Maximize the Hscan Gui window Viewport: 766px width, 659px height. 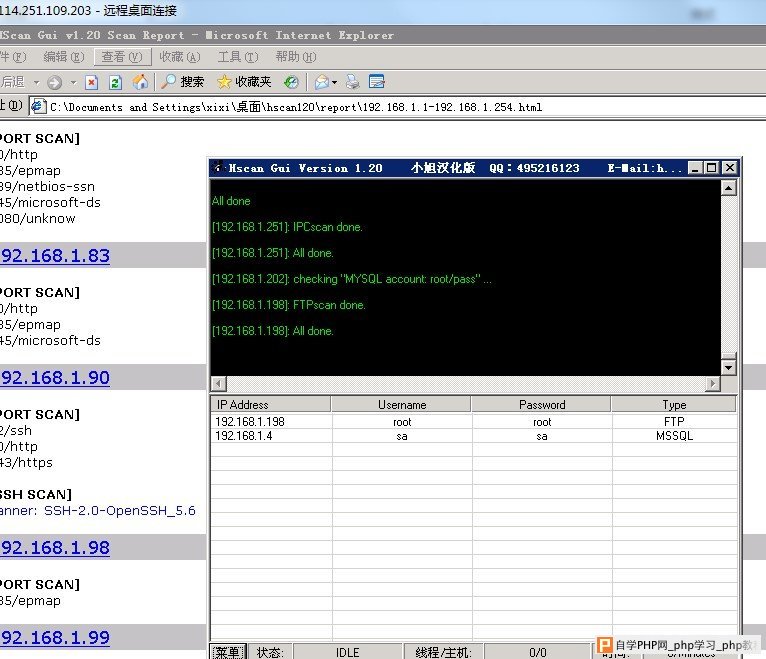(712, 168)
